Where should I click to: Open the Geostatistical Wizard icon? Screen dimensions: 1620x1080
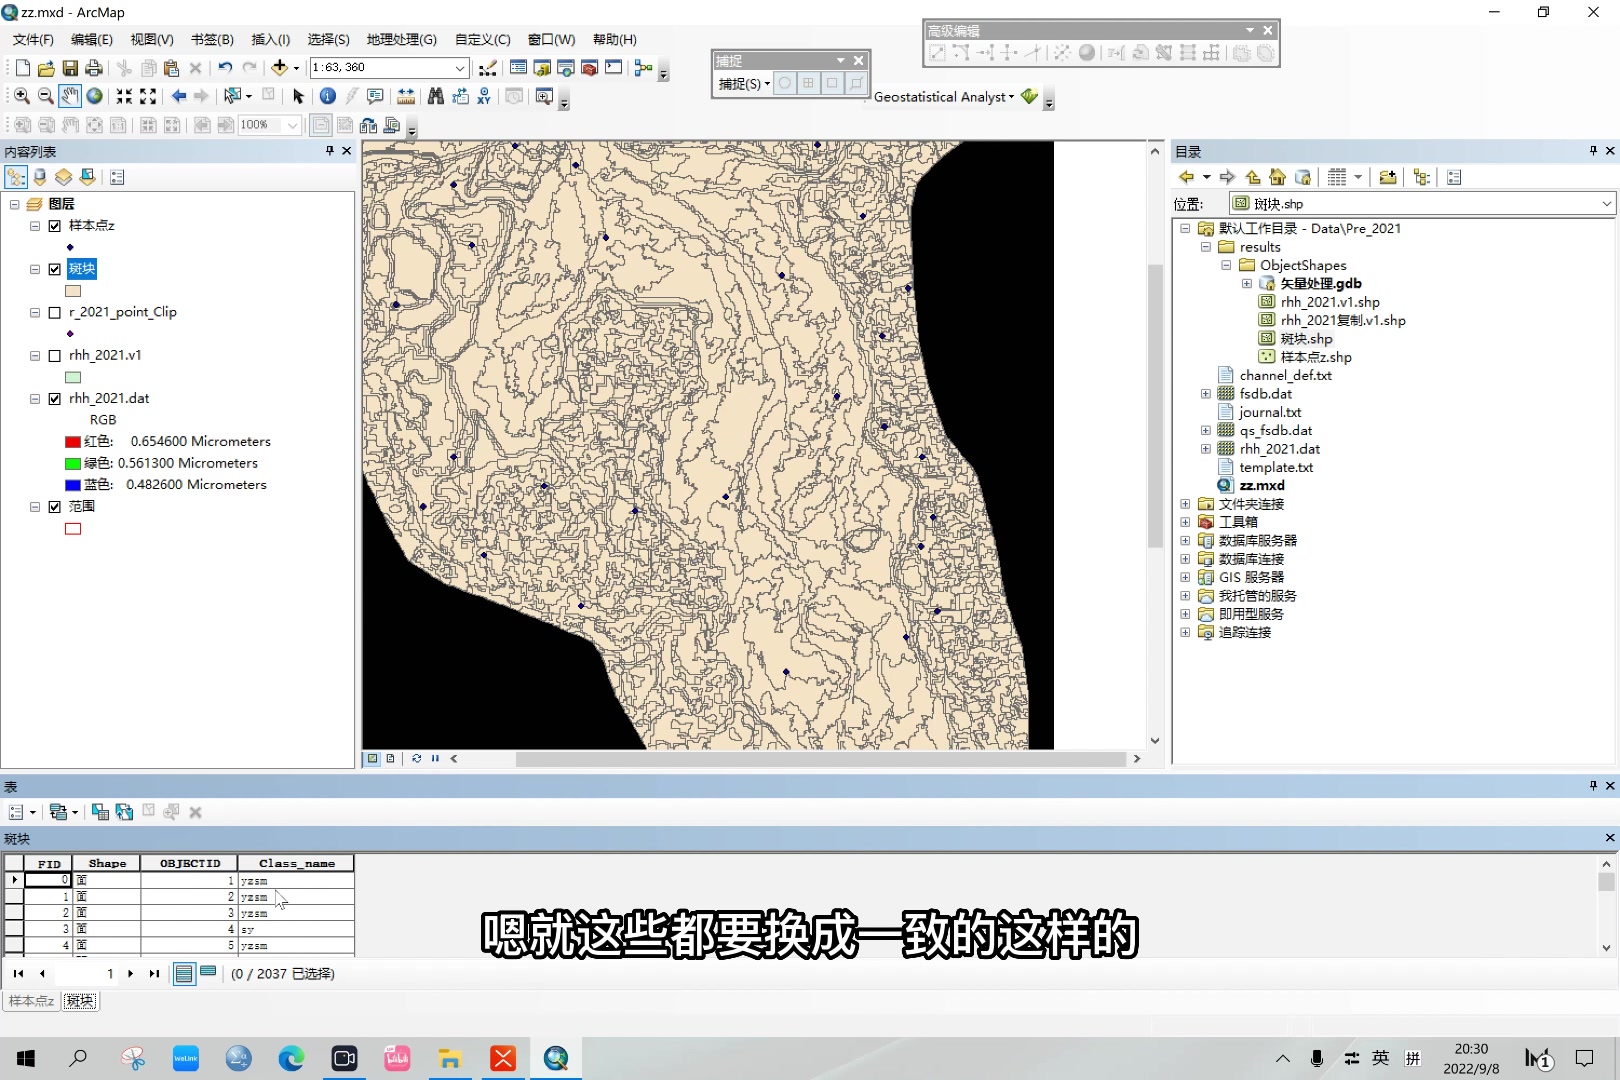[x=1030, y=96]
